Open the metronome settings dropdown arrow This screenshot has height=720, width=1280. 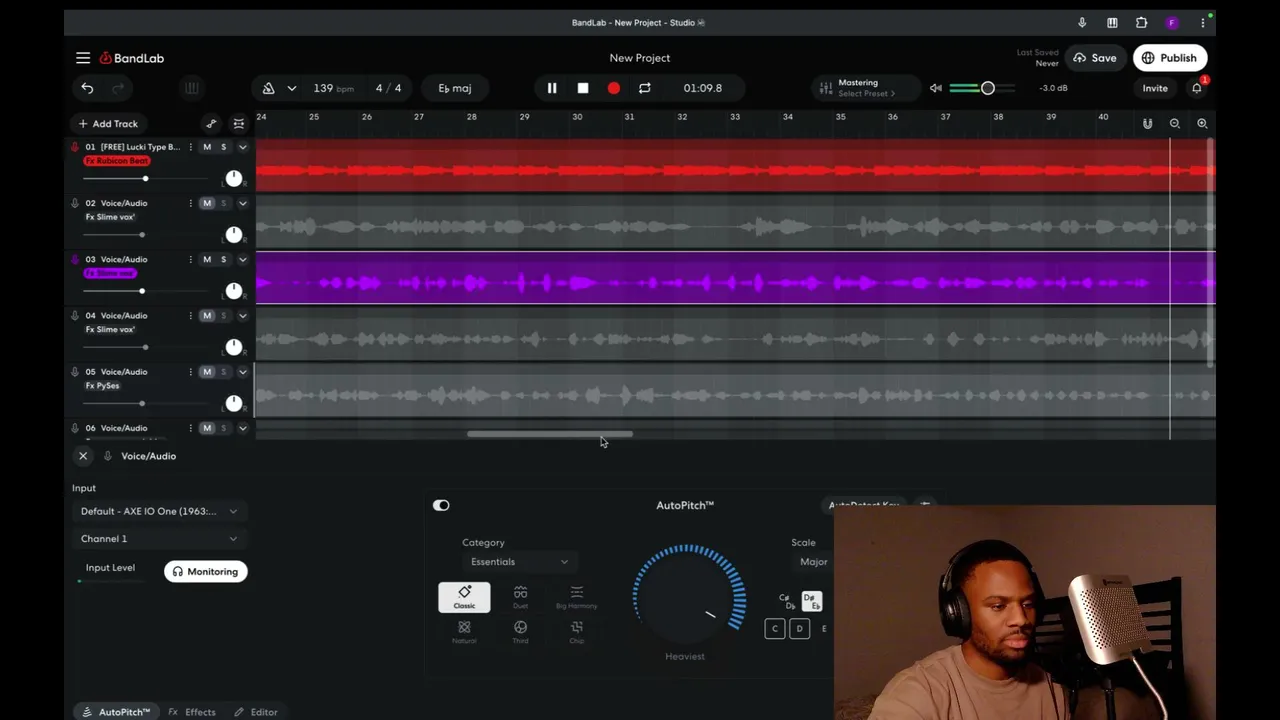(x=291, y=88)
